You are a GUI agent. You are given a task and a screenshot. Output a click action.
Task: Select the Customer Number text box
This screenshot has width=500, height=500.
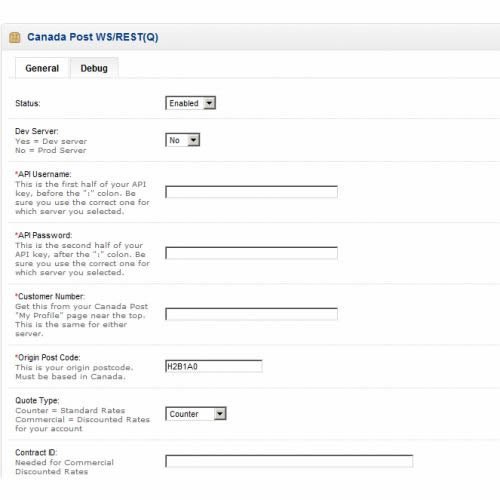[251, 314]
